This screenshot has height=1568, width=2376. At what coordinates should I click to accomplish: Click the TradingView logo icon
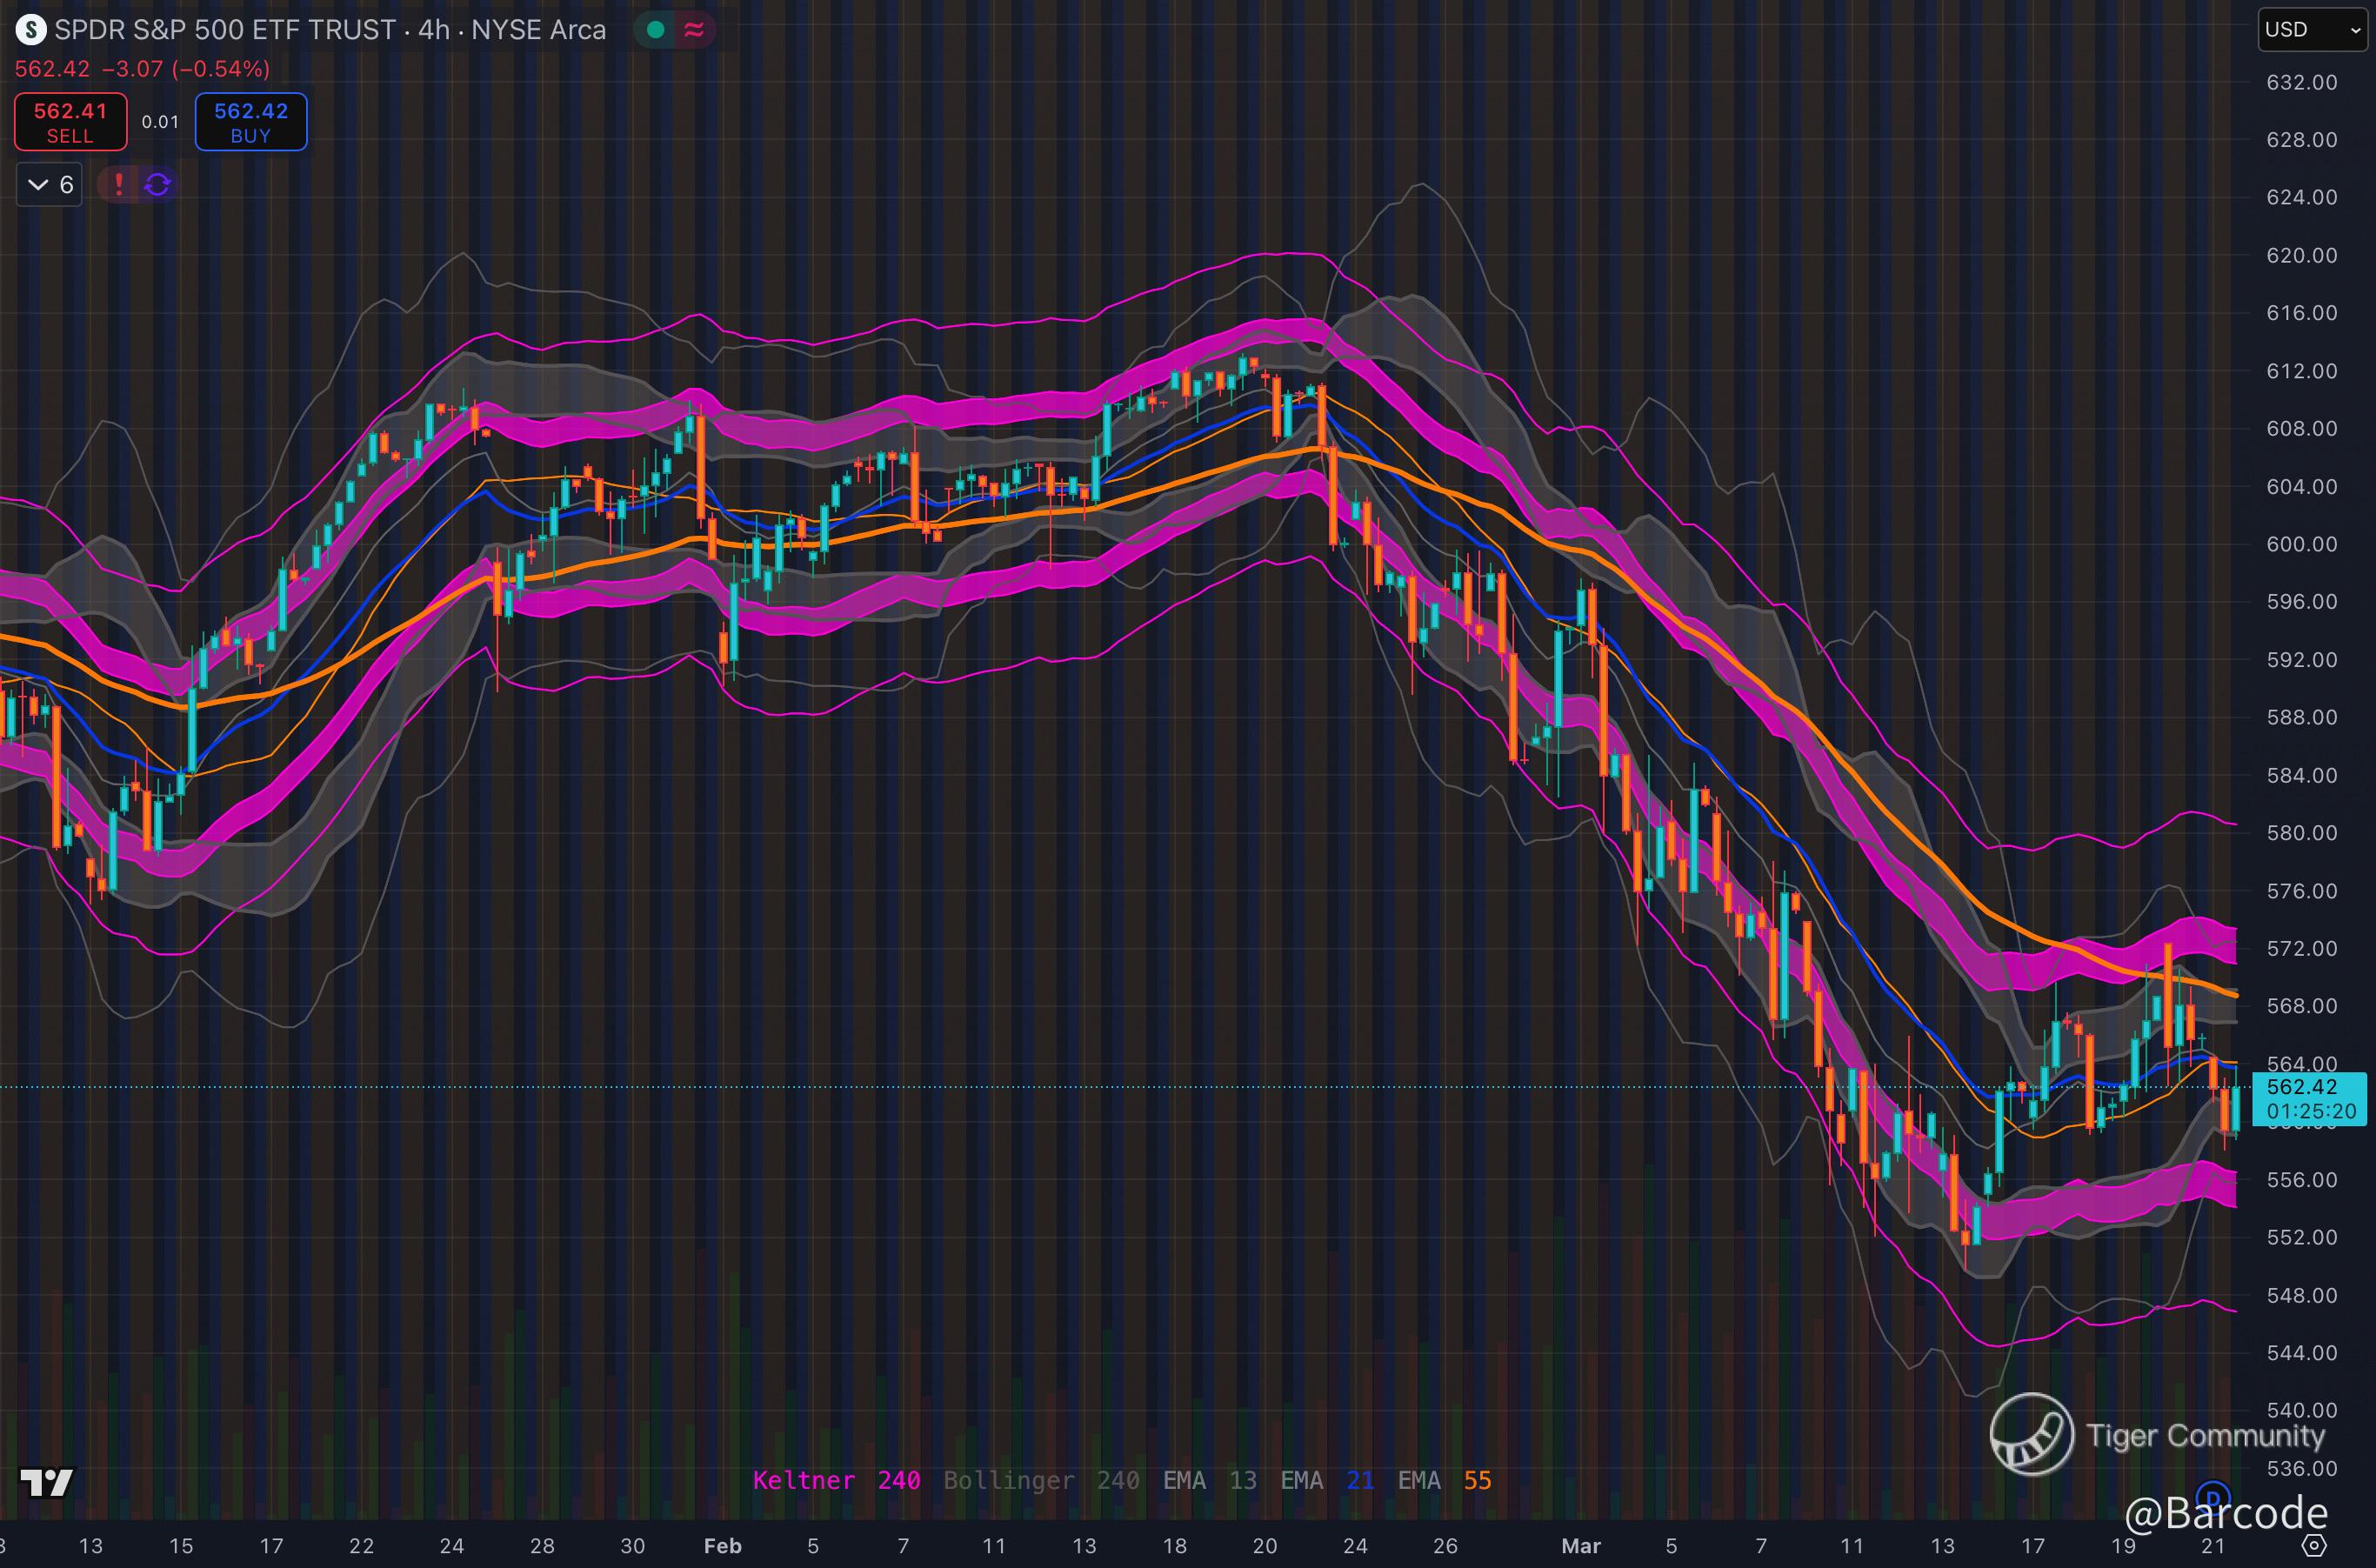tap(47, 1482)
